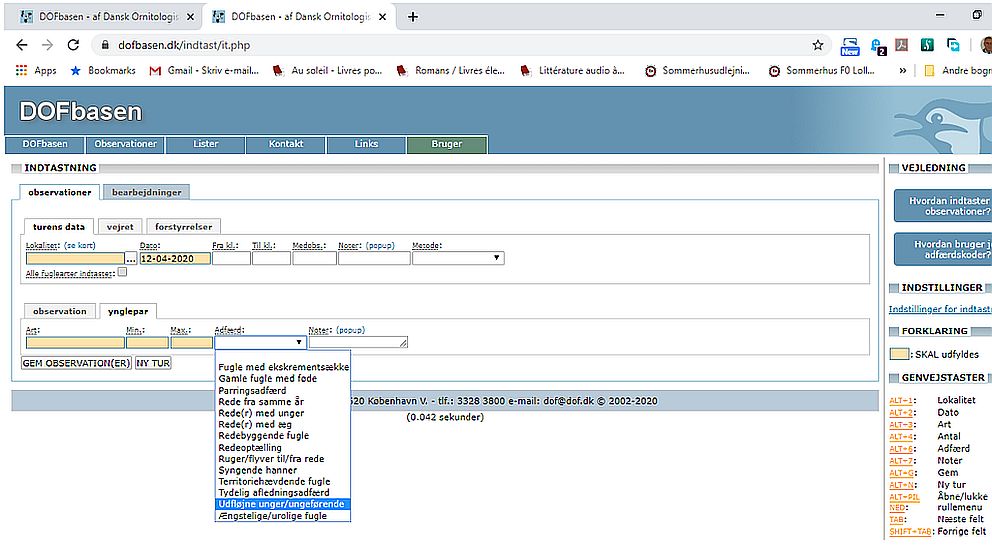Open the DOFbasen menu item
992x546 pixels.
(x=45, y=144)
